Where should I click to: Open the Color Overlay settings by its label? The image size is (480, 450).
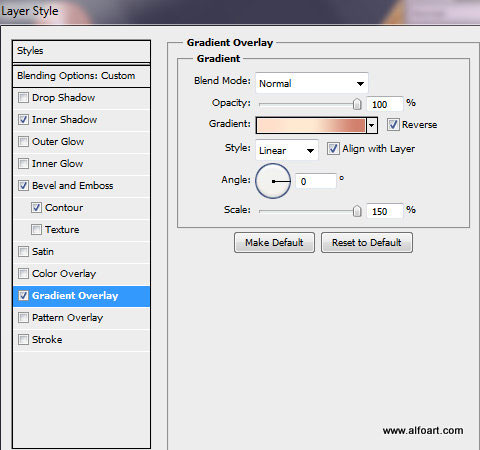(64, 274)
